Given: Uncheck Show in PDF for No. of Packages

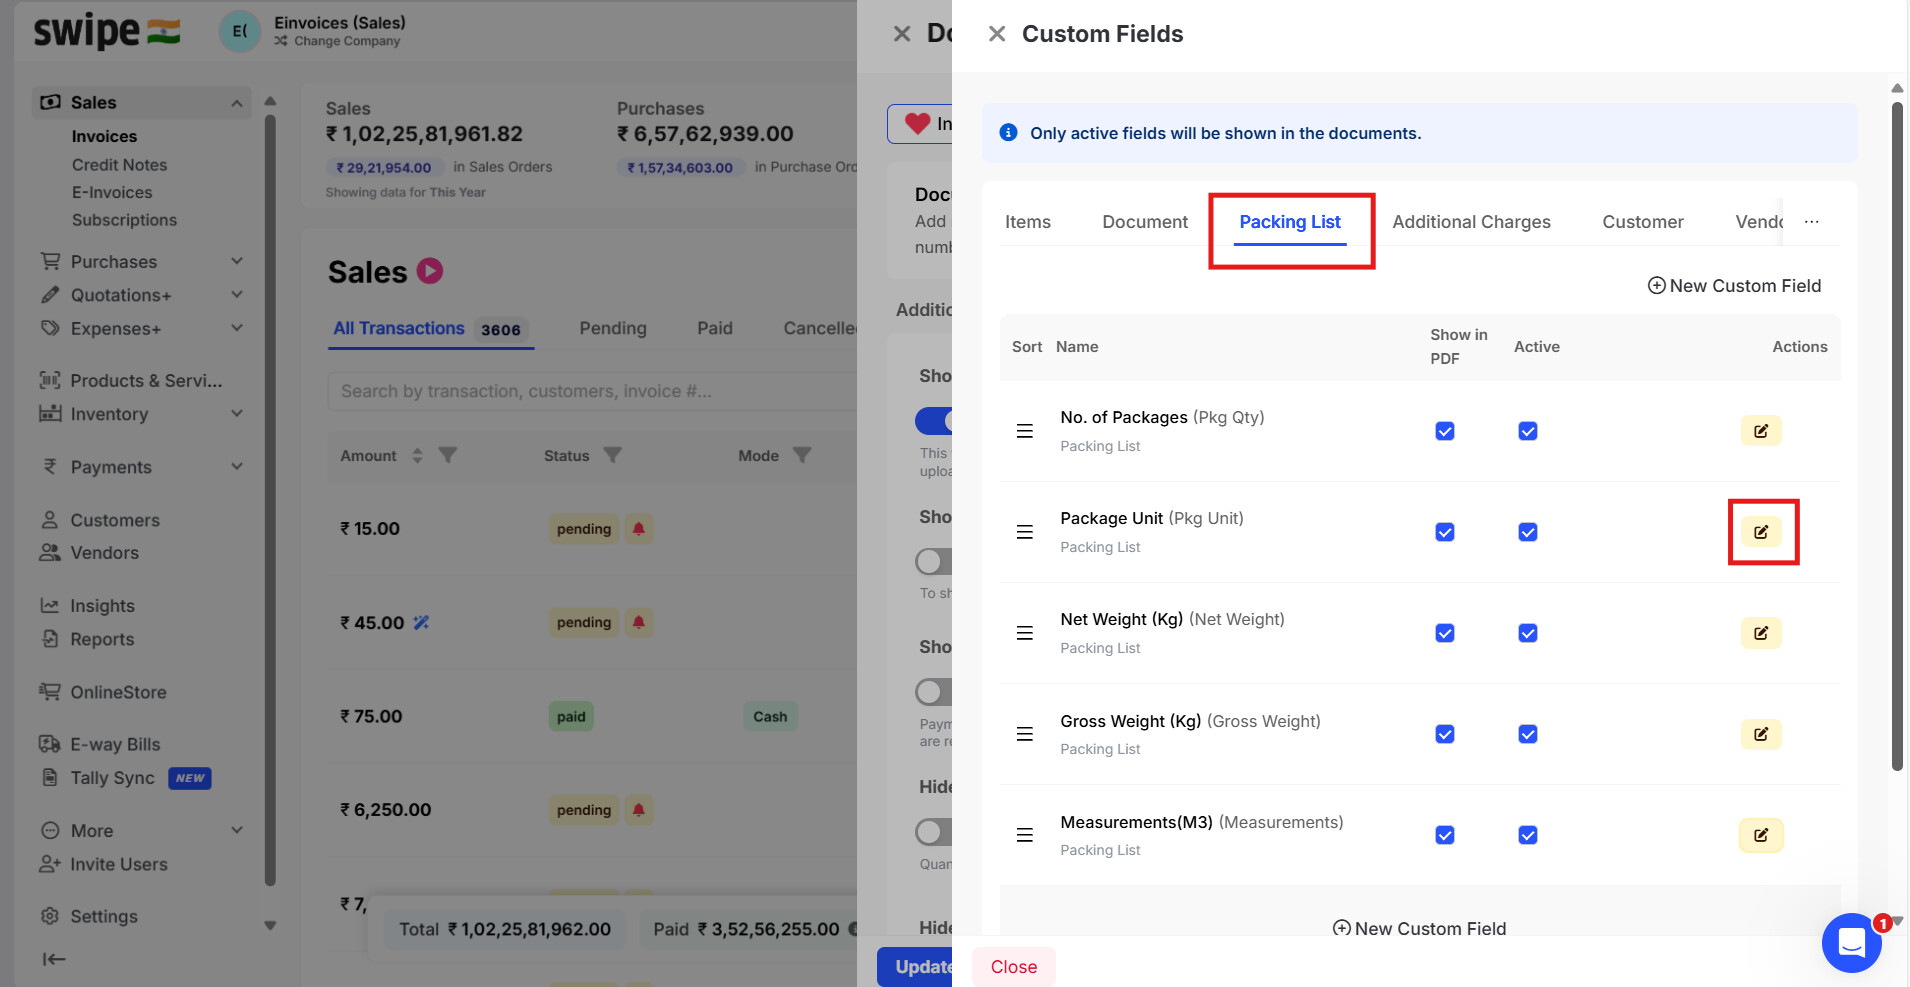Looking at the screenshot, I should 1444,431.
